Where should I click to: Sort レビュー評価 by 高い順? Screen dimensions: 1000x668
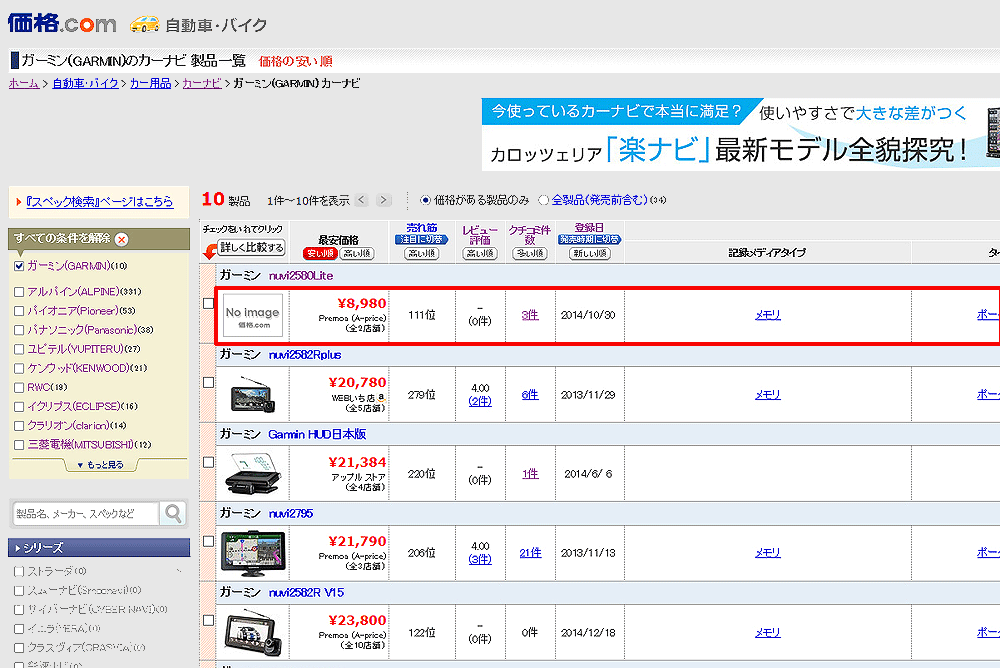point(480,253)
